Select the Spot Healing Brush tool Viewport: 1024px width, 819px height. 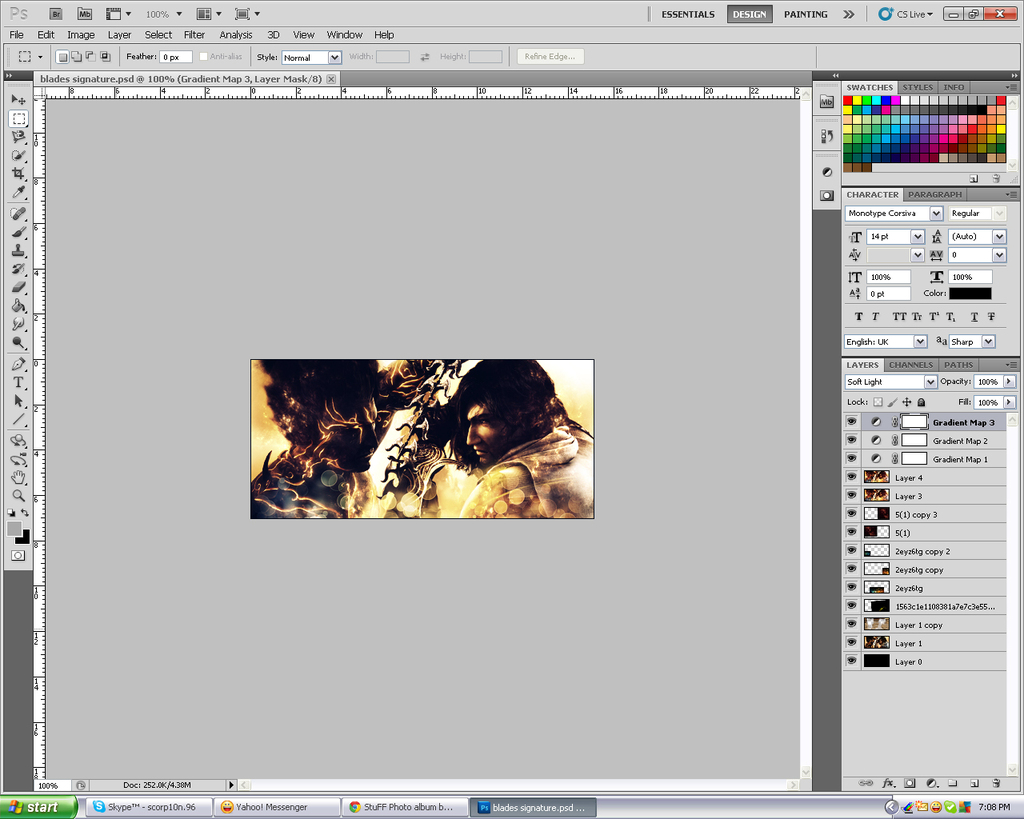click(x=18, y=214)
